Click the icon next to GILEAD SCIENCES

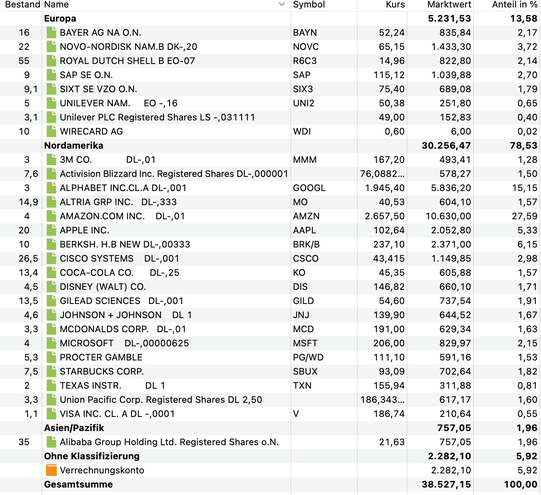(51, 301)
